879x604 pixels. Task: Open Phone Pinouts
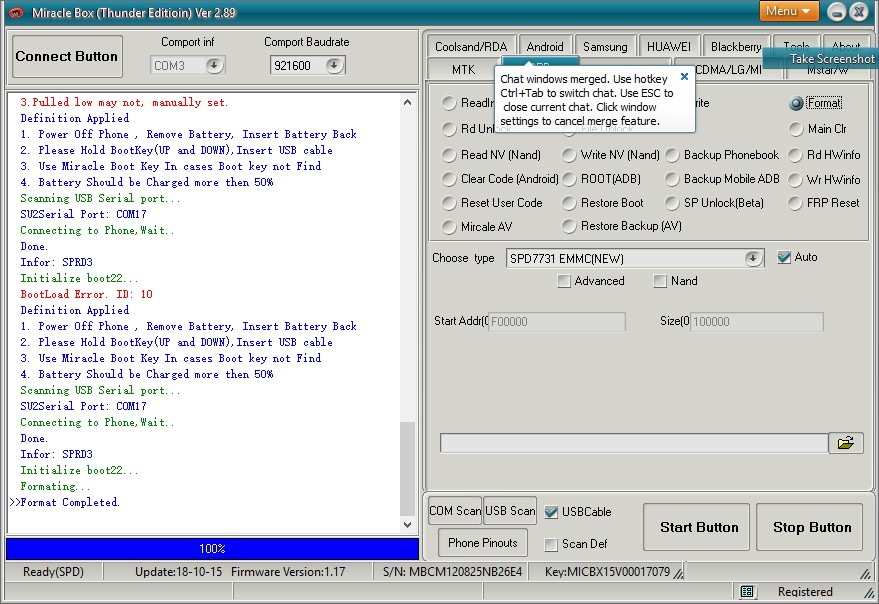[483, 542]
